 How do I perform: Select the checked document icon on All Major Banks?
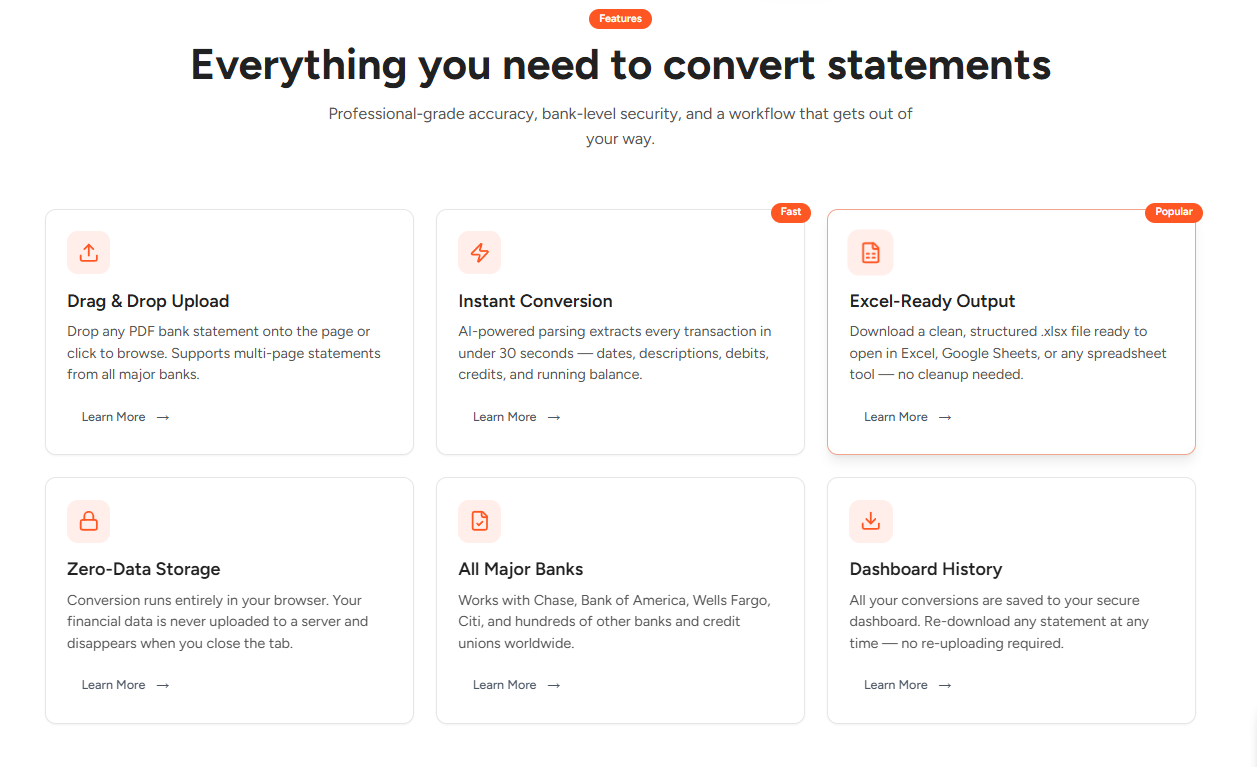point(479,521)
